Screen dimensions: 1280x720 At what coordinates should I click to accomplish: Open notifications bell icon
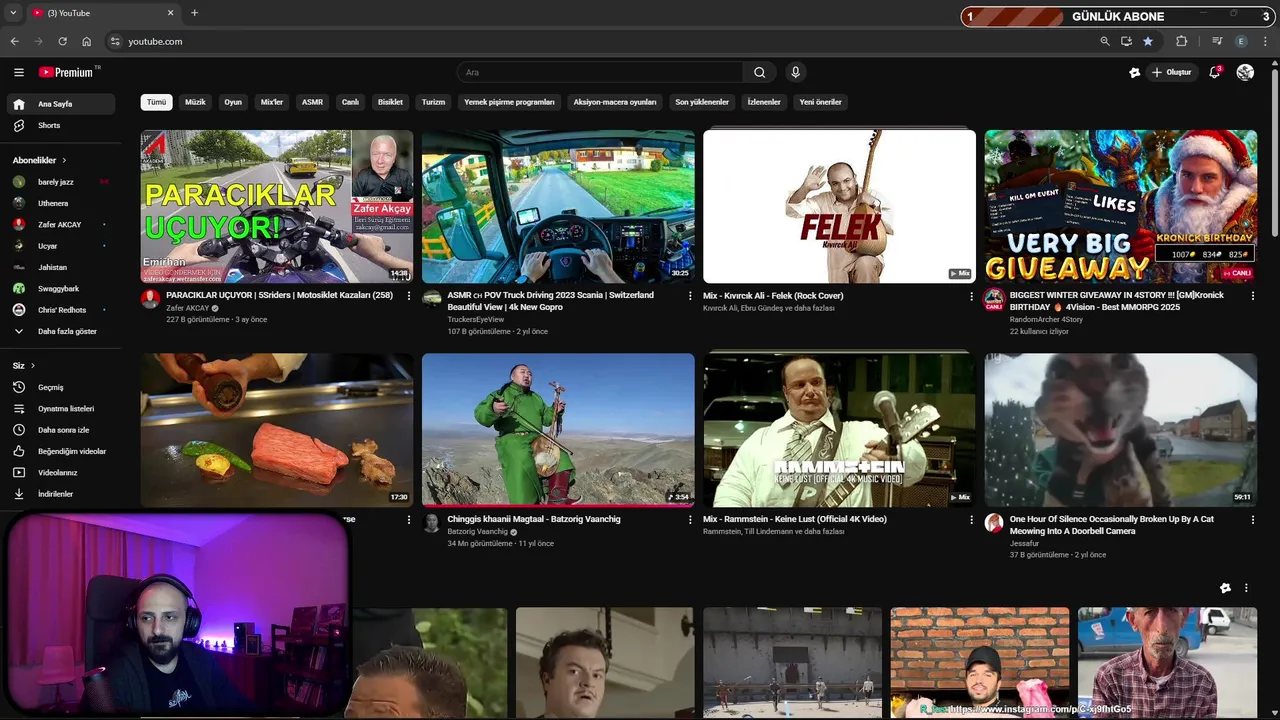coord(1214,72)
